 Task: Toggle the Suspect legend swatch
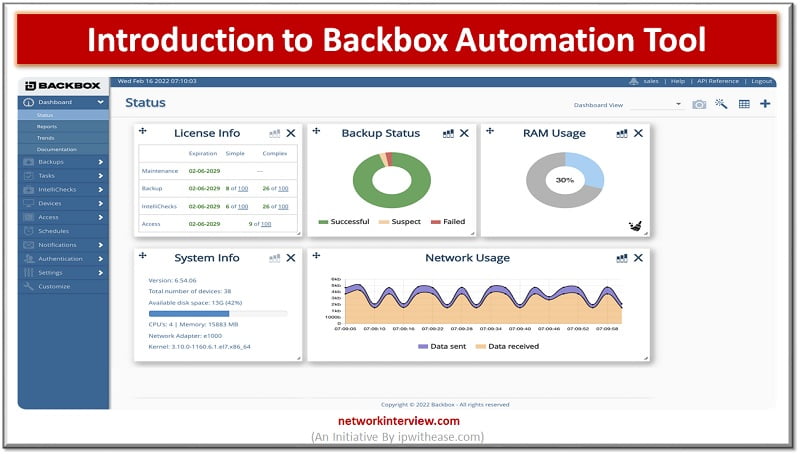pos(384,222)
